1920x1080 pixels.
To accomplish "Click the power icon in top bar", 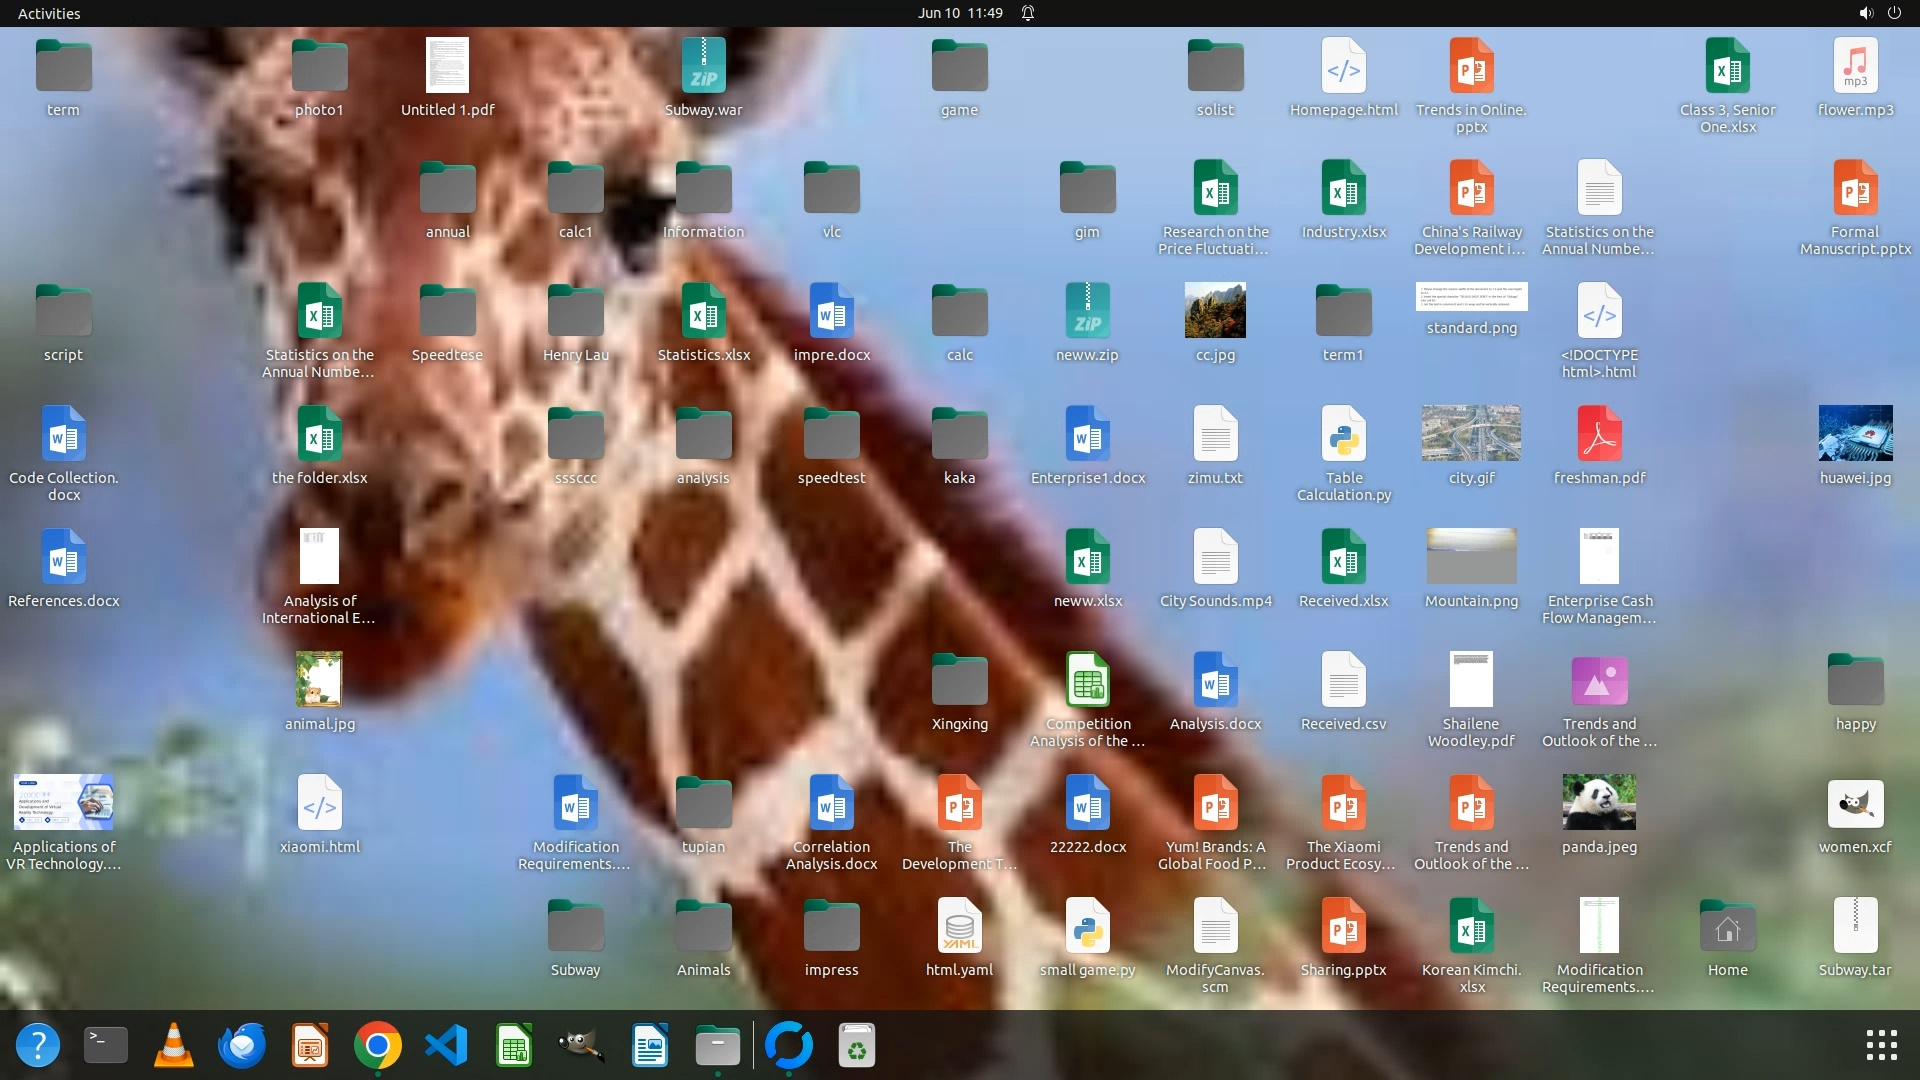I will coord(1894,13).
